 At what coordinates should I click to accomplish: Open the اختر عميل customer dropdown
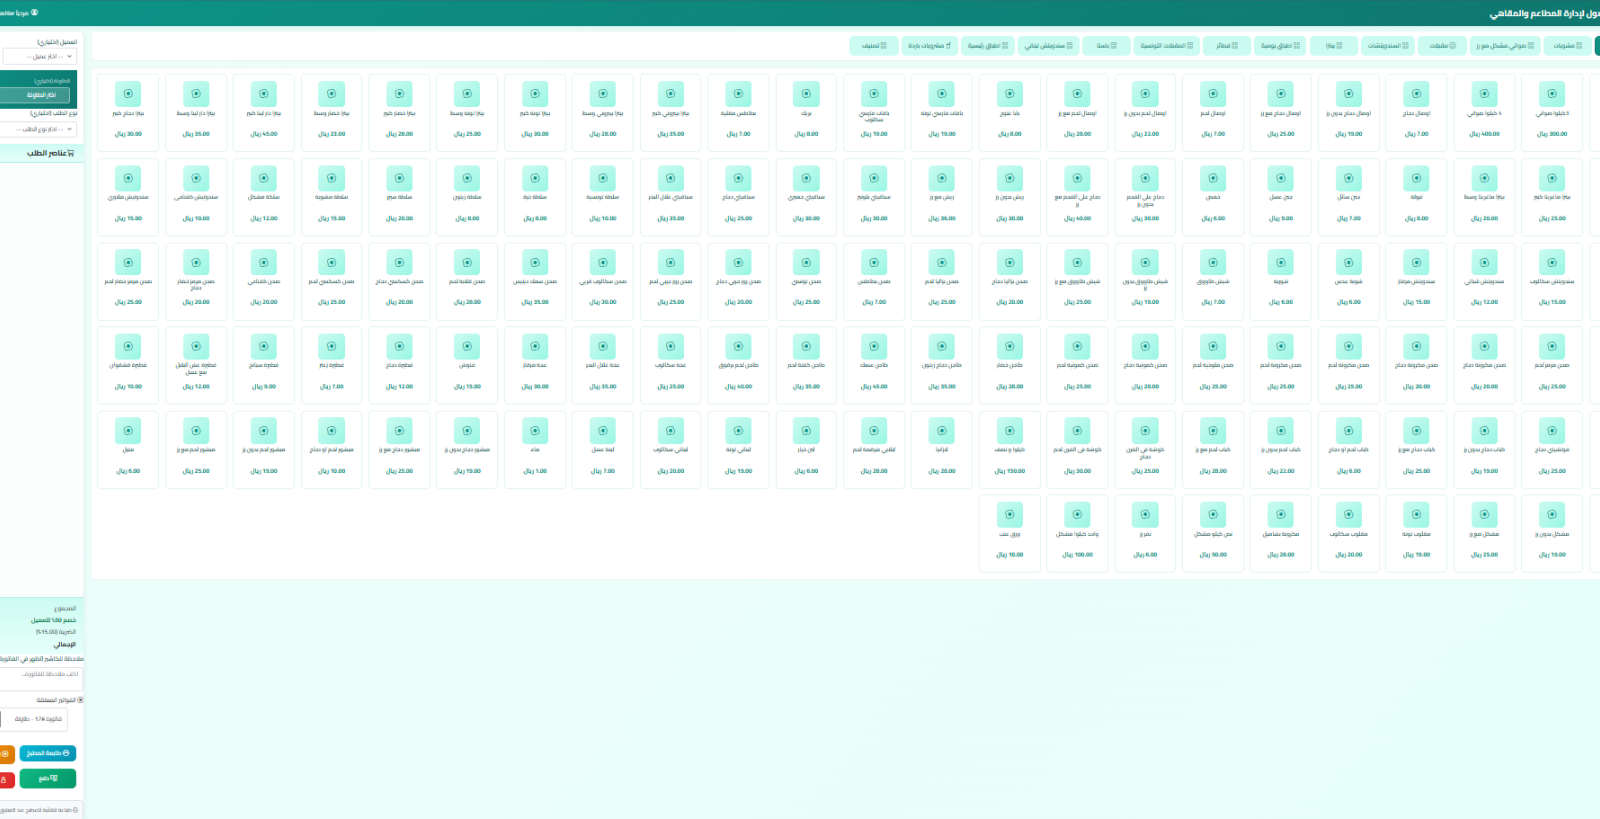40,57
